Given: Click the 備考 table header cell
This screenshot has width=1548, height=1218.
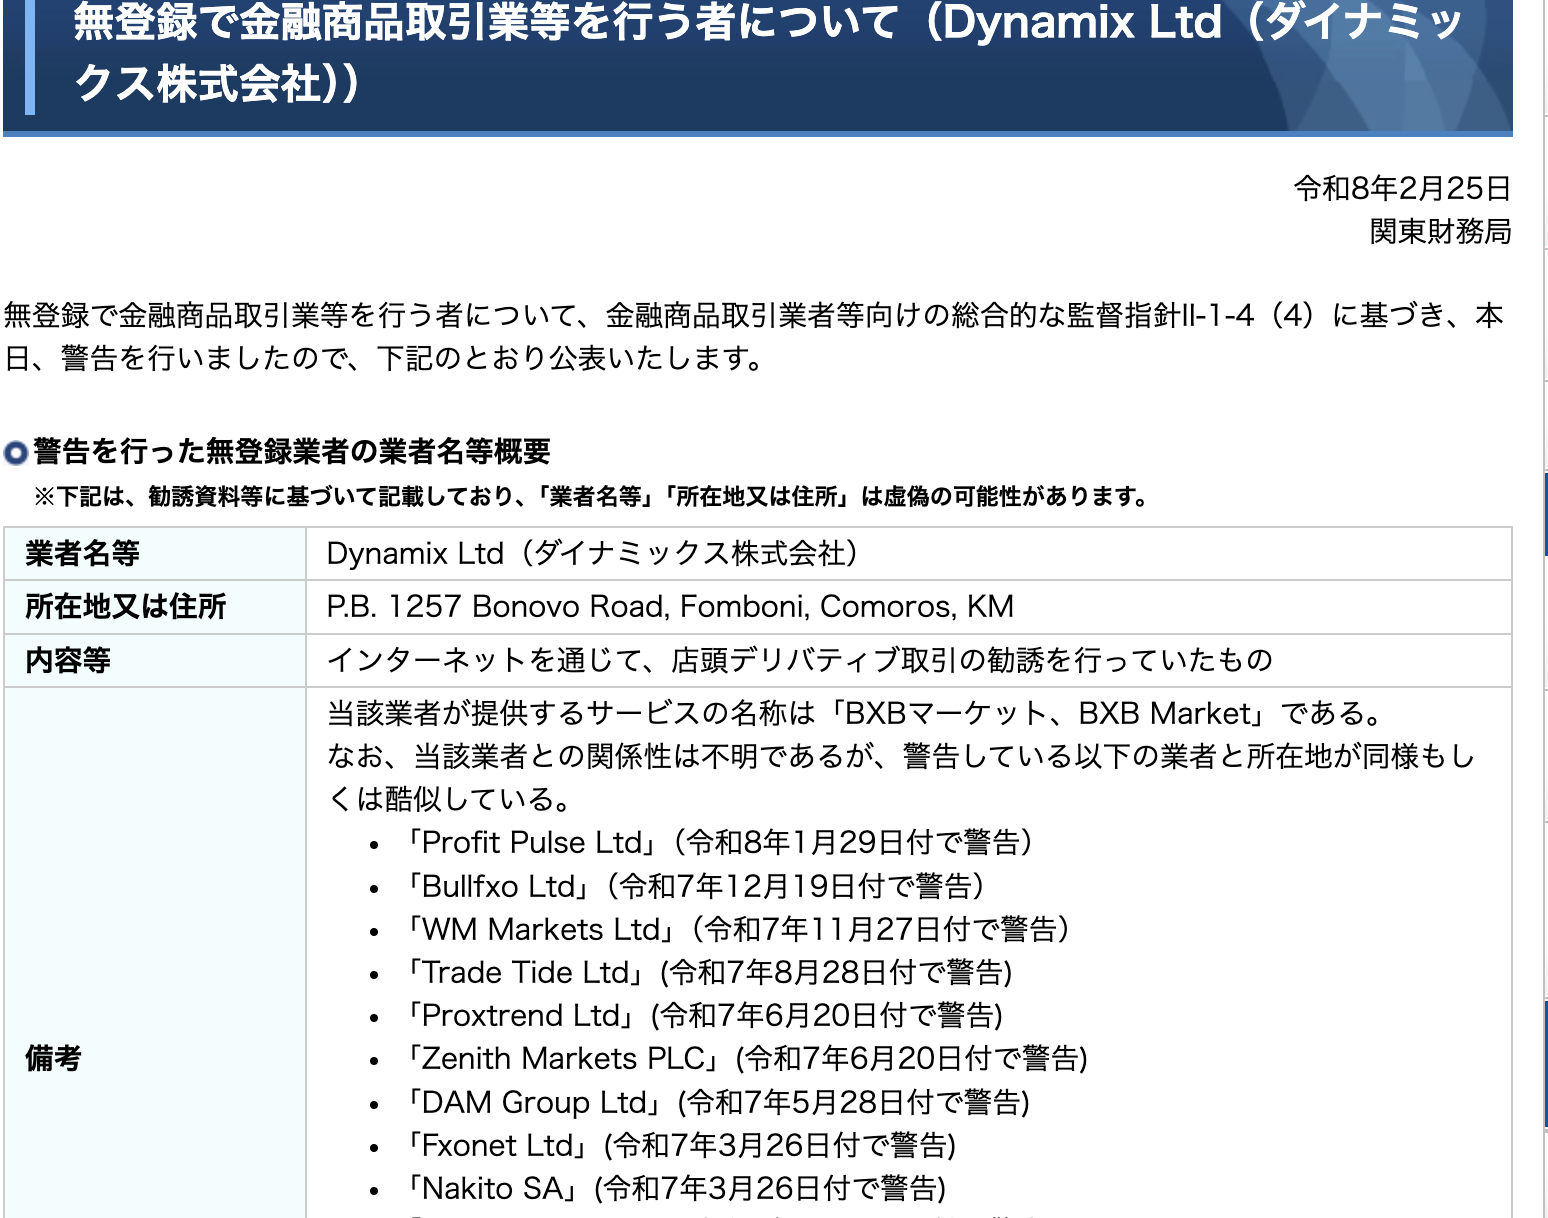Looking at the screenshot, I should [x=54, y=1057].
